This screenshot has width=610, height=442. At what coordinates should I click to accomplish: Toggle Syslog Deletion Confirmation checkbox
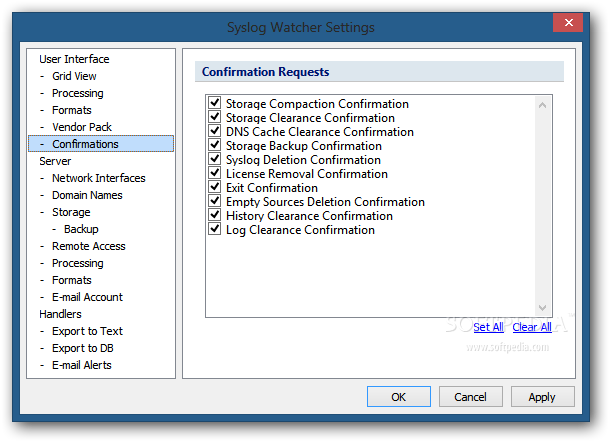point(214,159)
